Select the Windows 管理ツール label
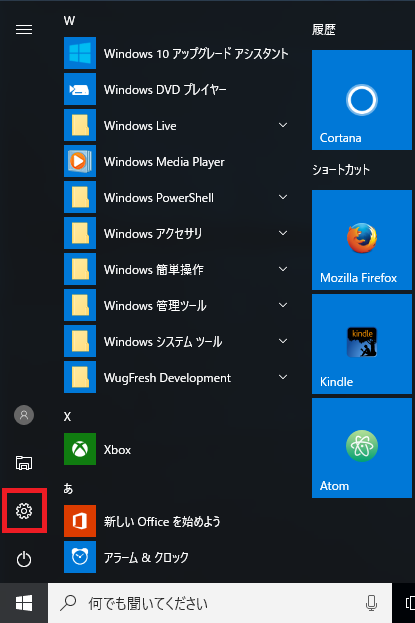 click(x=155, y=306)
